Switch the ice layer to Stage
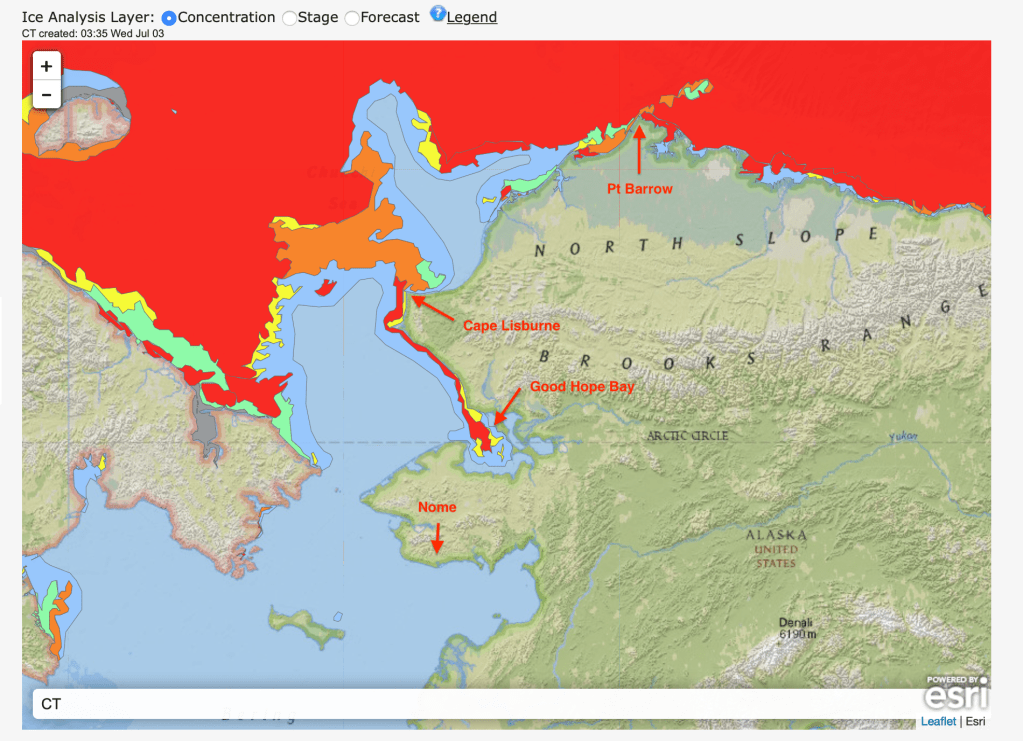 point(290,18)
